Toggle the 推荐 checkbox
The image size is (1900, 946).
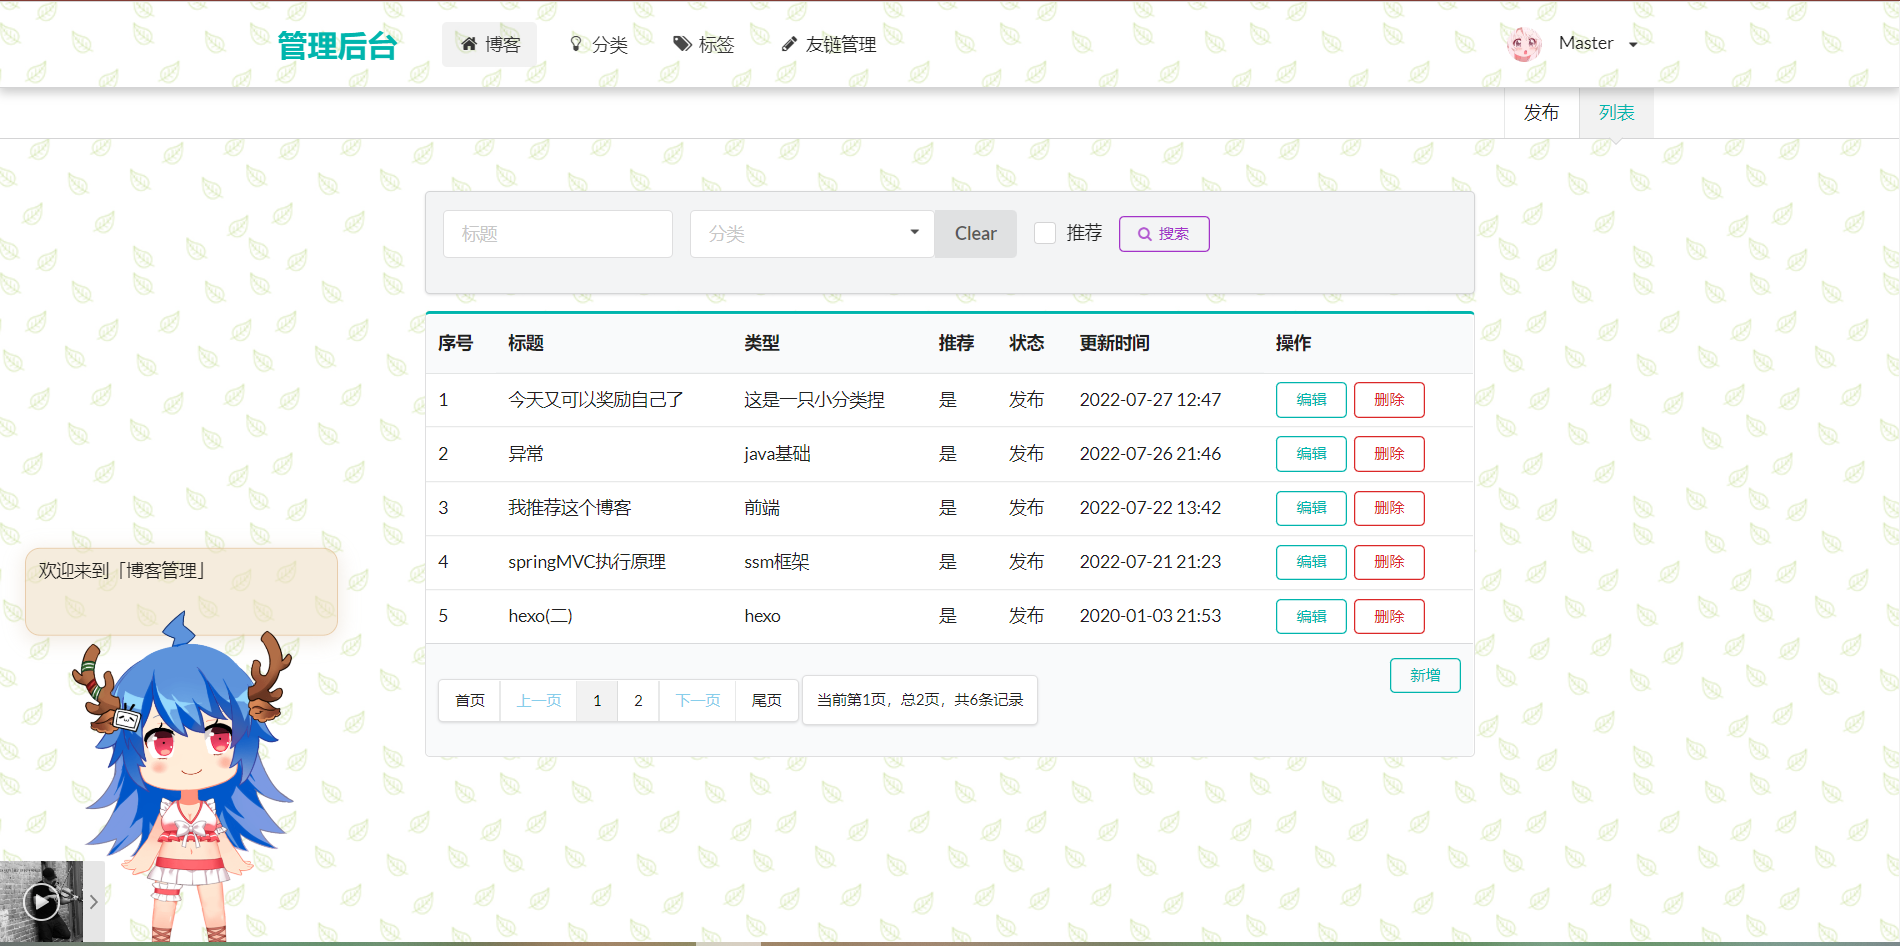coord(1045,233)
